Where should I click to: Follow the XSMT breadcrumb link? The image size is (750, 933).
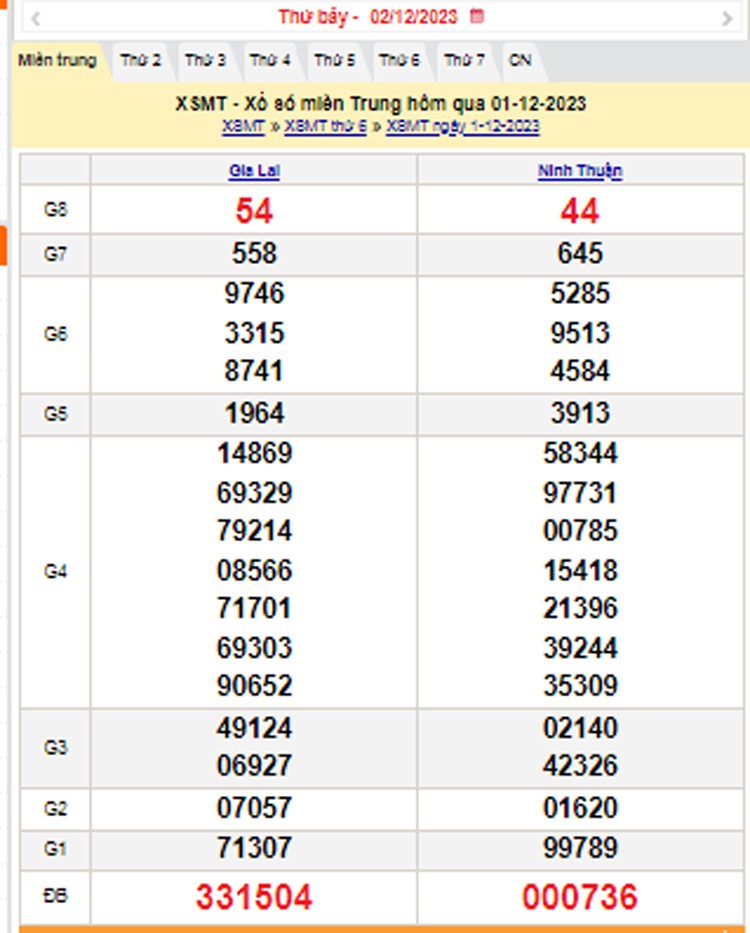[243, 126]
